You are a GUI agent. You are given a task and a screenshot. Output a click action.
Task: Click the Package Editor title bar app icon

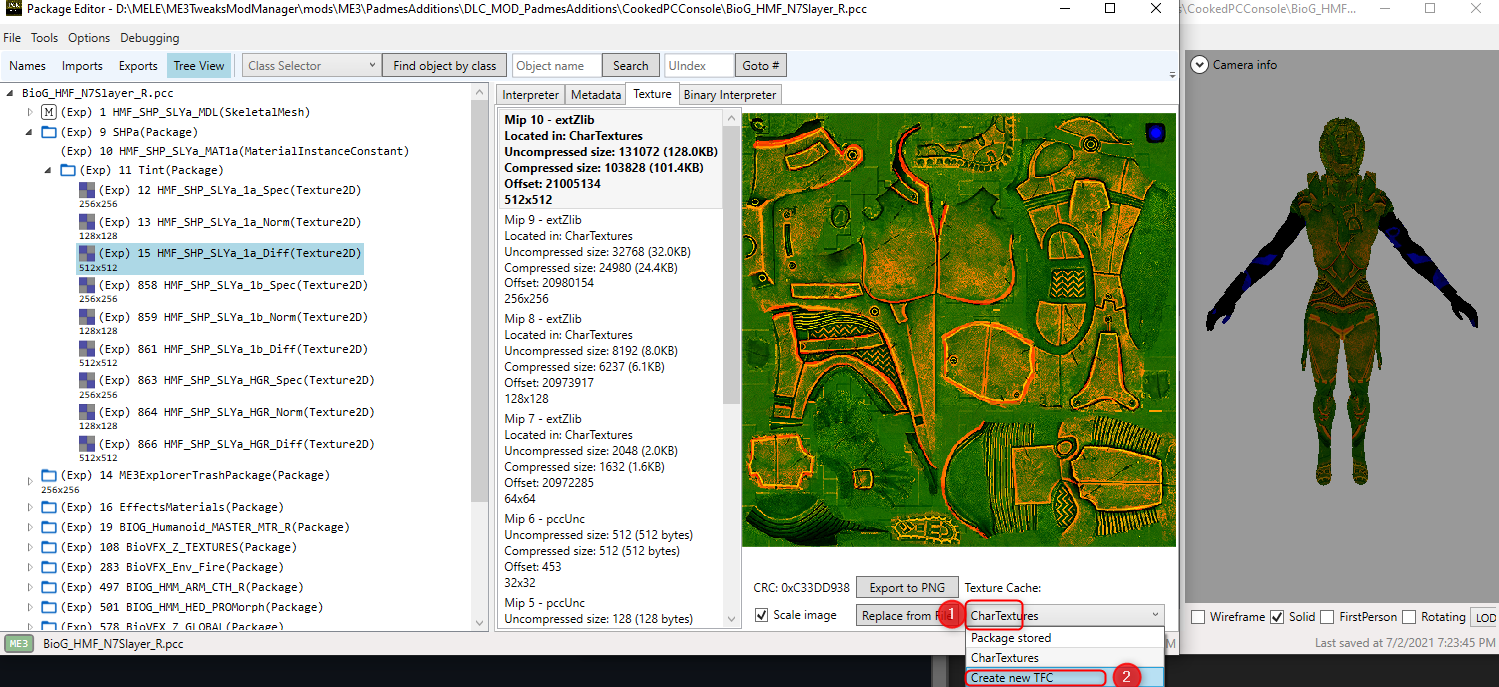[13, 9]
